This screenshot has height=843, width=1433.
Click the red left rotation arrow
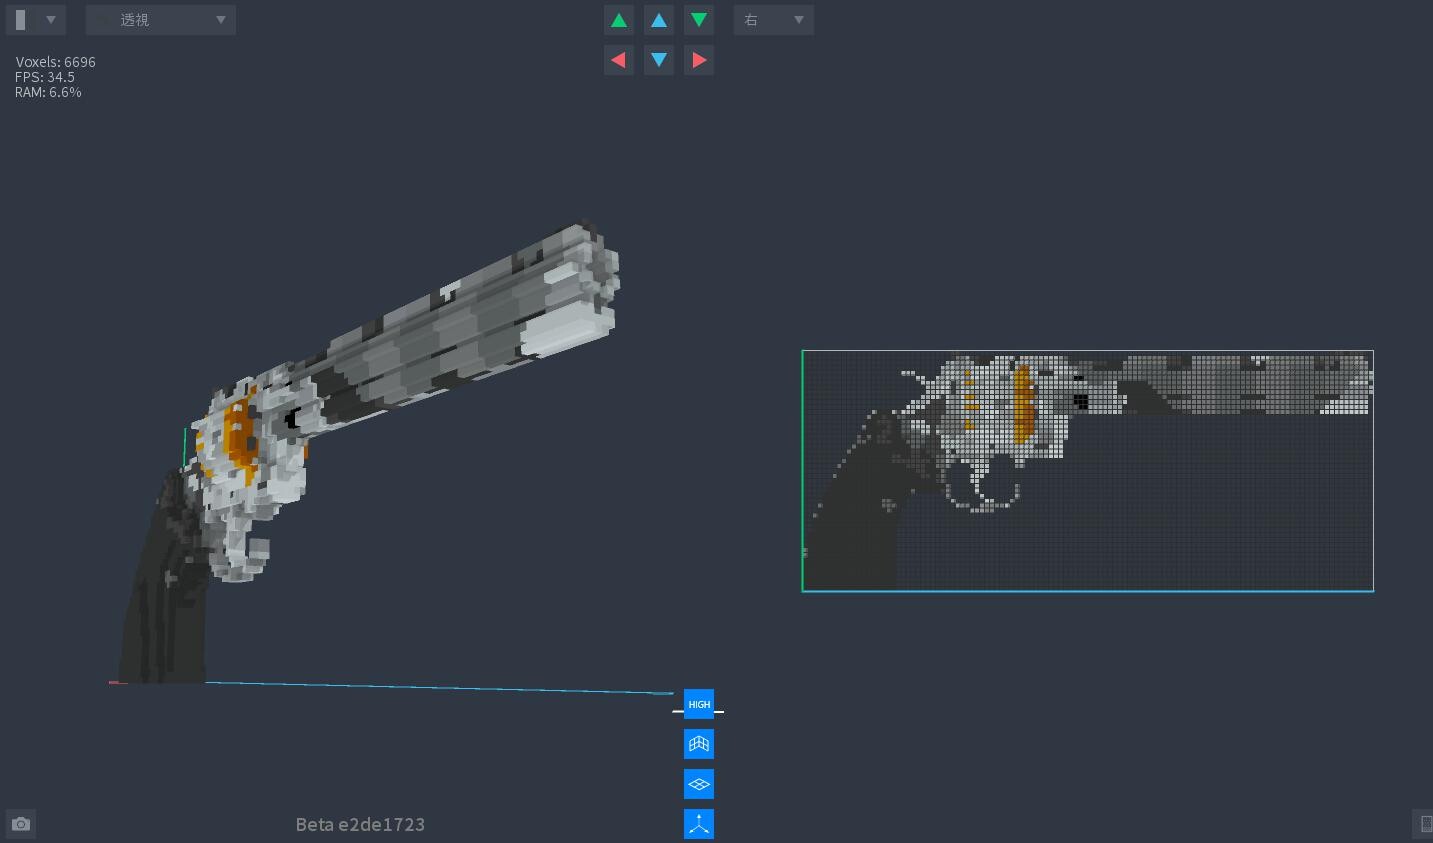pos(618,59)
